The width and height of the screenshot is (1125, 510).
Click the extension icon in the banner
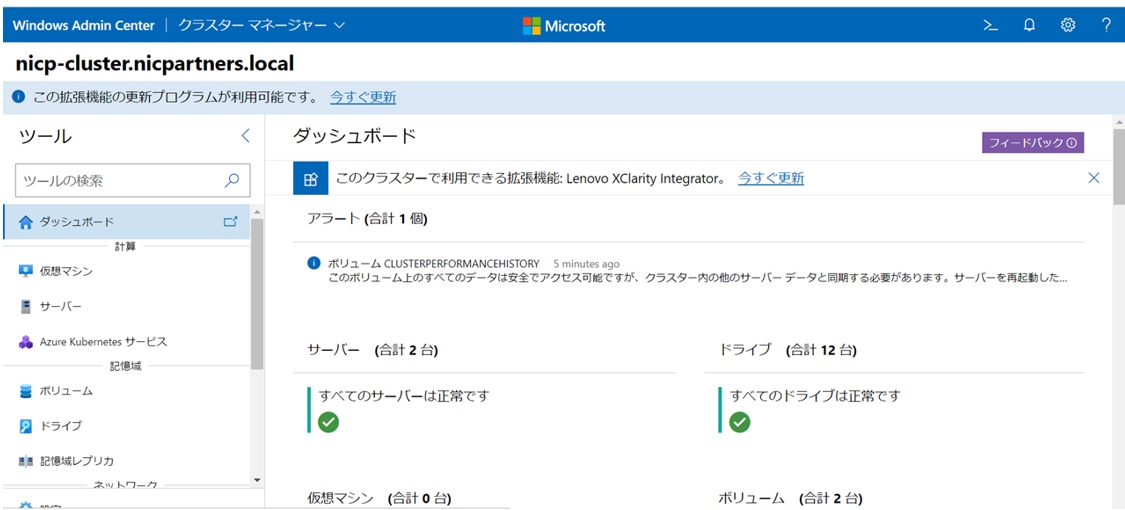click(310, 179)
